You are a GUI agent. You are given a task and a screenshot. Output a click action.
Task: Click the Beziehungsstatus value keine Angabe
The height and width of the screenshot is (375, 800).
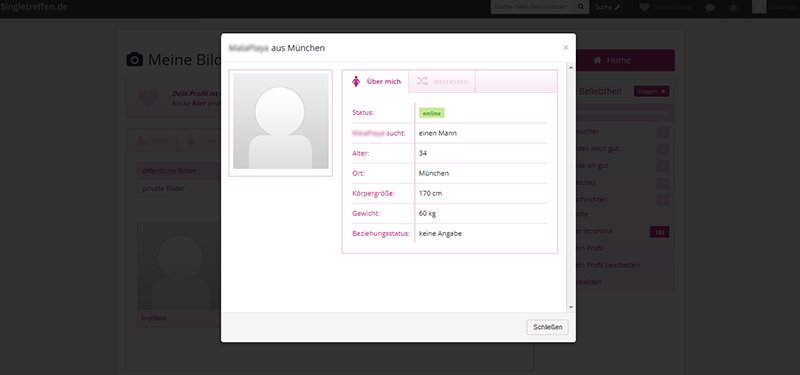440,234
